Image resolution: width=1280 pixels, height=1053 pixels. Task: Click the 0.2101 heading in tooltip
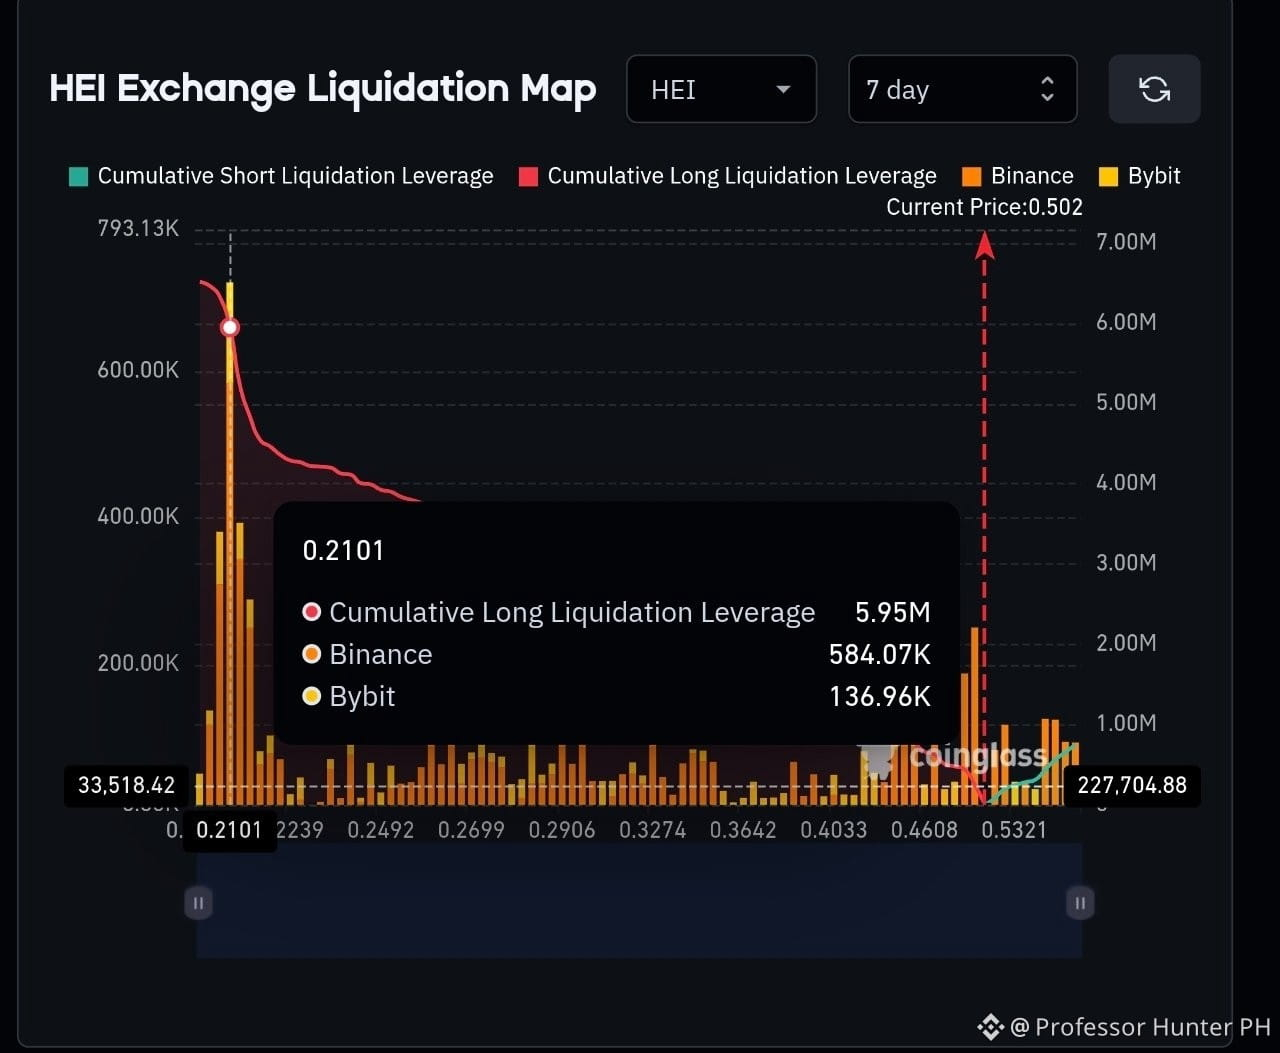point(343,550)
